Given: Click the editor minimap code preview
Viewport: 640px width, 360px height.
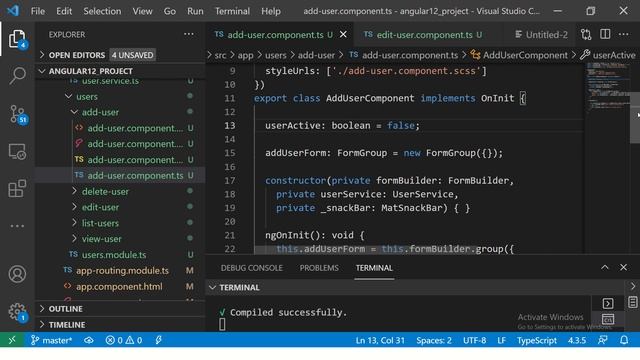Looking at the screenshot, I should [607, 88].
